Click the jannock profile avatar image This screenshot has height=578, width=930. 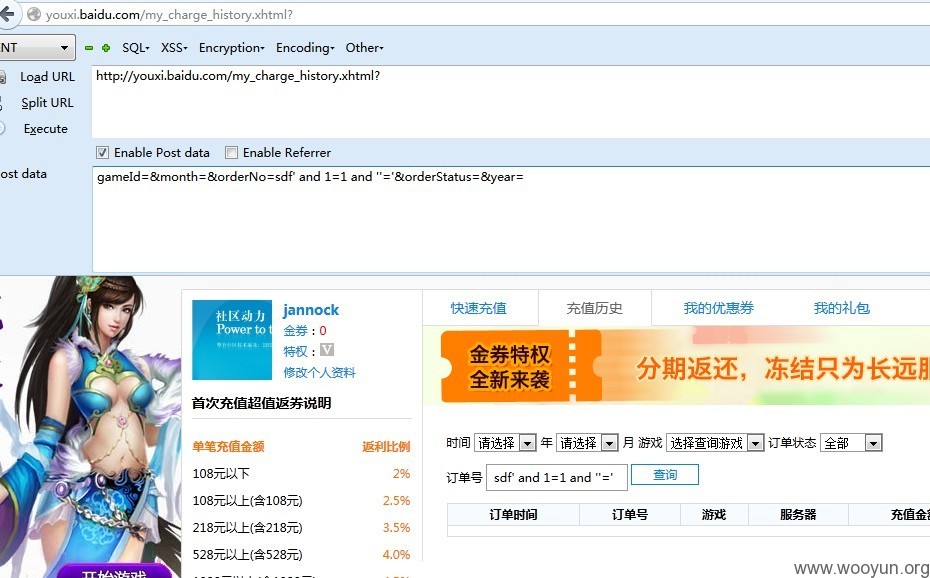(x=232, y=340)
